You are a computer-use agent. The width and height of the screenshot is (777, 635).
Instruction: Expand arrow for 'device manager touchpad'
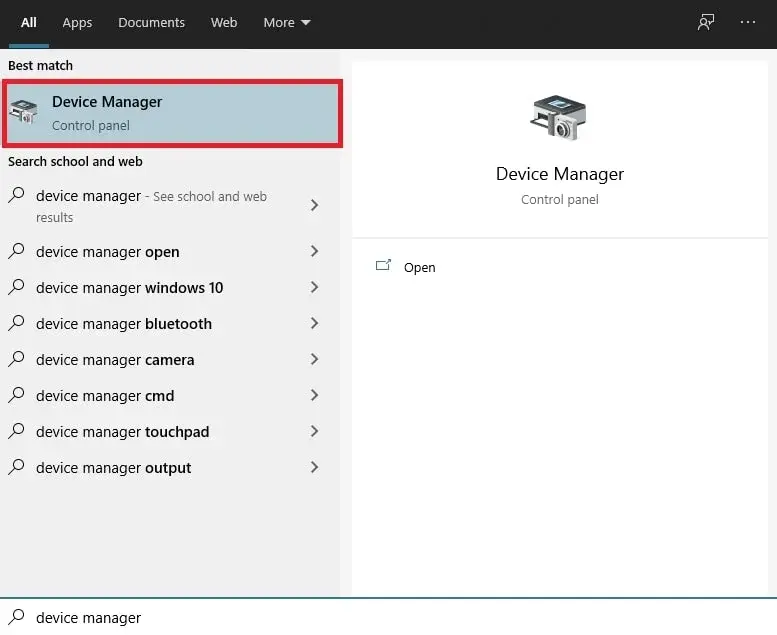coord(314,431)
